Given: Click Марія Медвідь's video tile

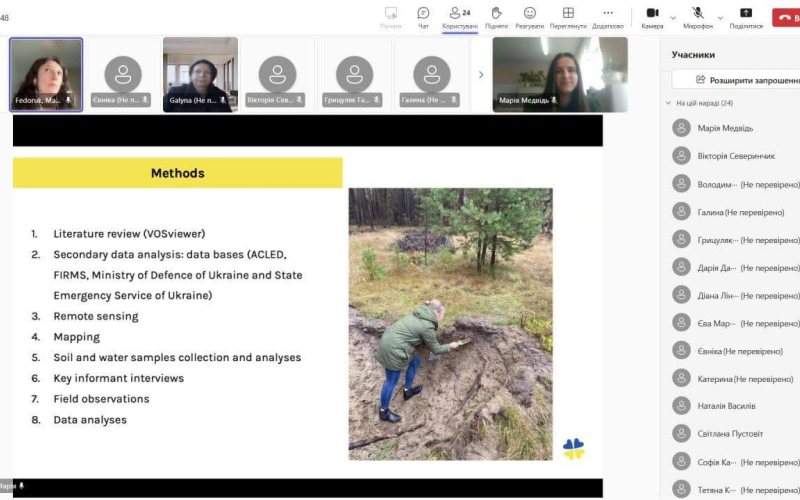Looking at the screenshot, I should pos(560,74).
